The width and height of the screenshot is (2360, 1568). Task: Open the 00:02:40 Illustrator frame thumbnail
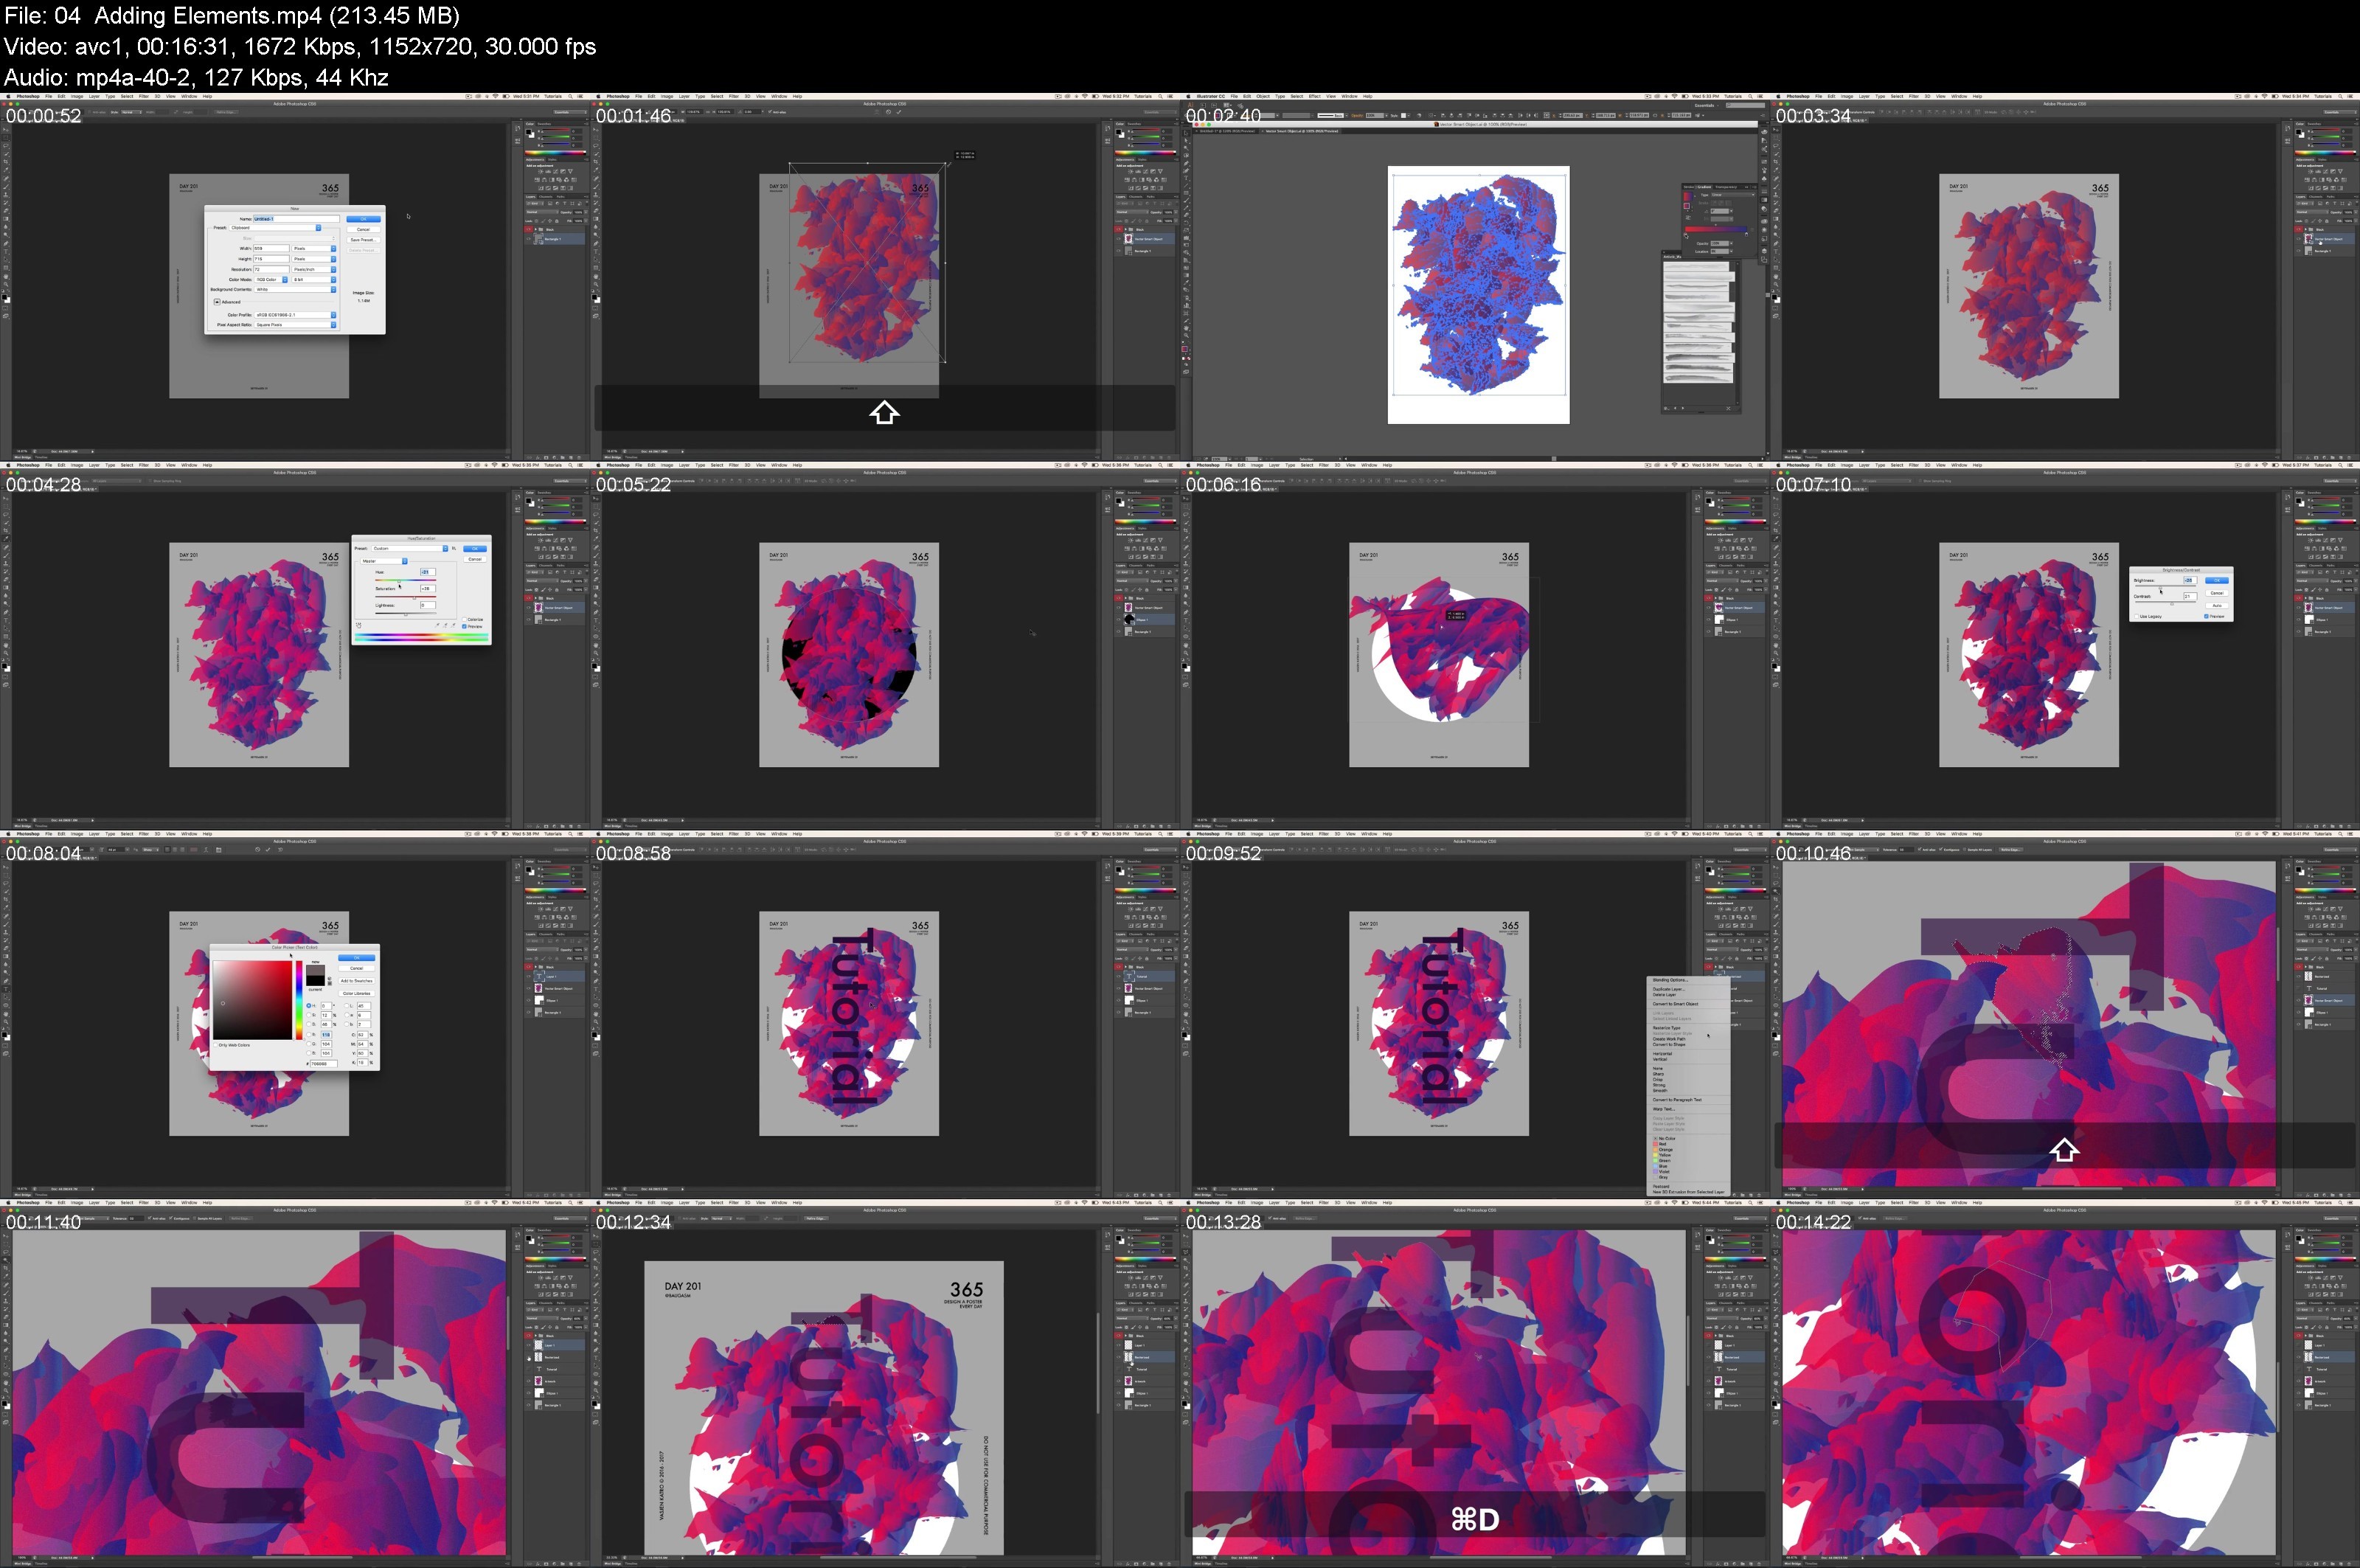click(x=1475, y=277)
